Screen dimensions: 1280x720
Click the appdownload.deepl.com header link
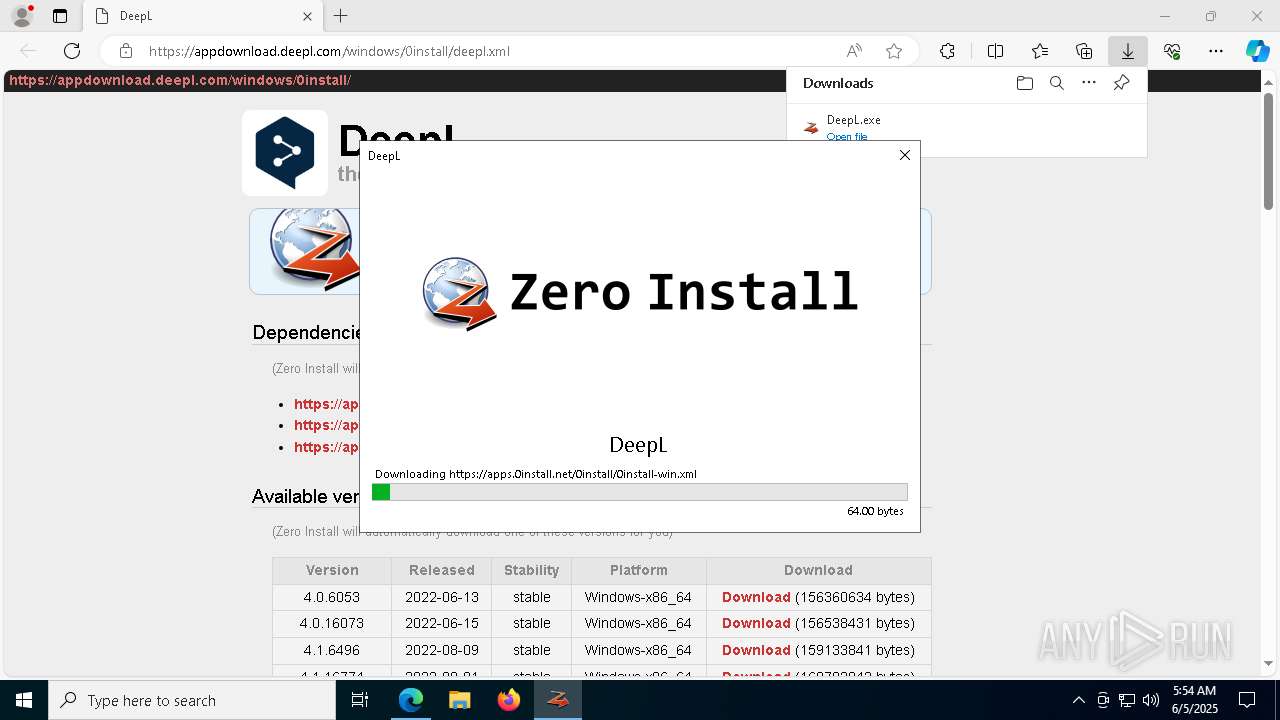(x=180, y=80)
